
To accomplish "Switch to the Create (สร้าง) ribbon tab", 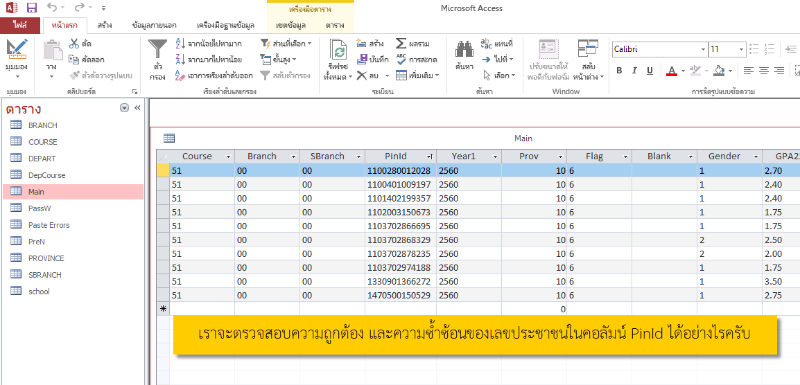I will pos(105,25).
